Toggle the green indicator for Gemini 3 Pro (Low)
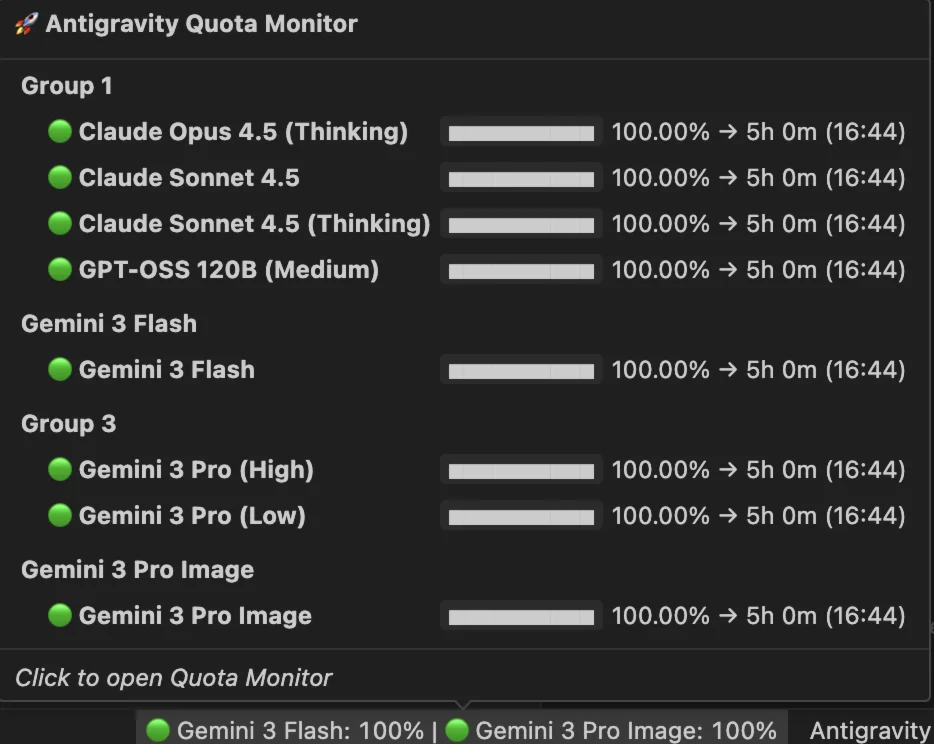Viewport: 934px width, 744px height. point(59,515)
